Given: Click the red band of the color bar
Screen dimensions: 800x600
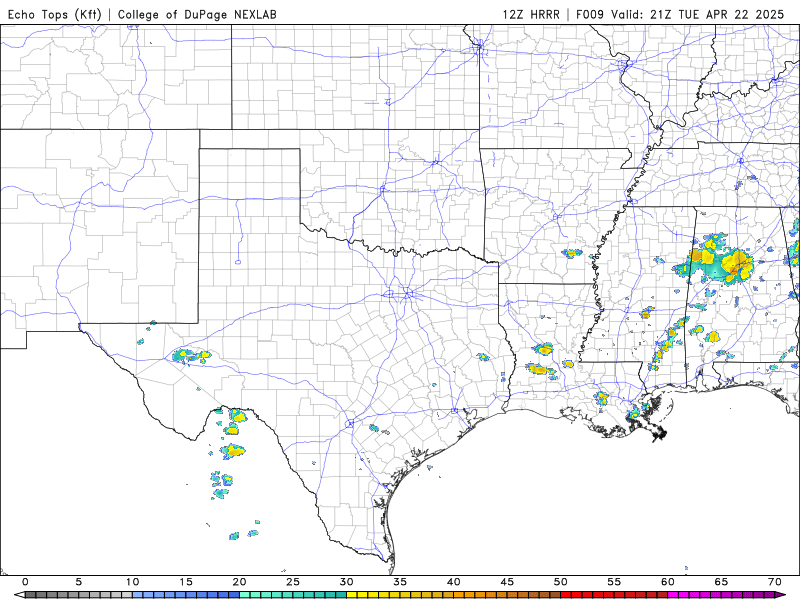Looking at the screenshot, I should 614,595.
